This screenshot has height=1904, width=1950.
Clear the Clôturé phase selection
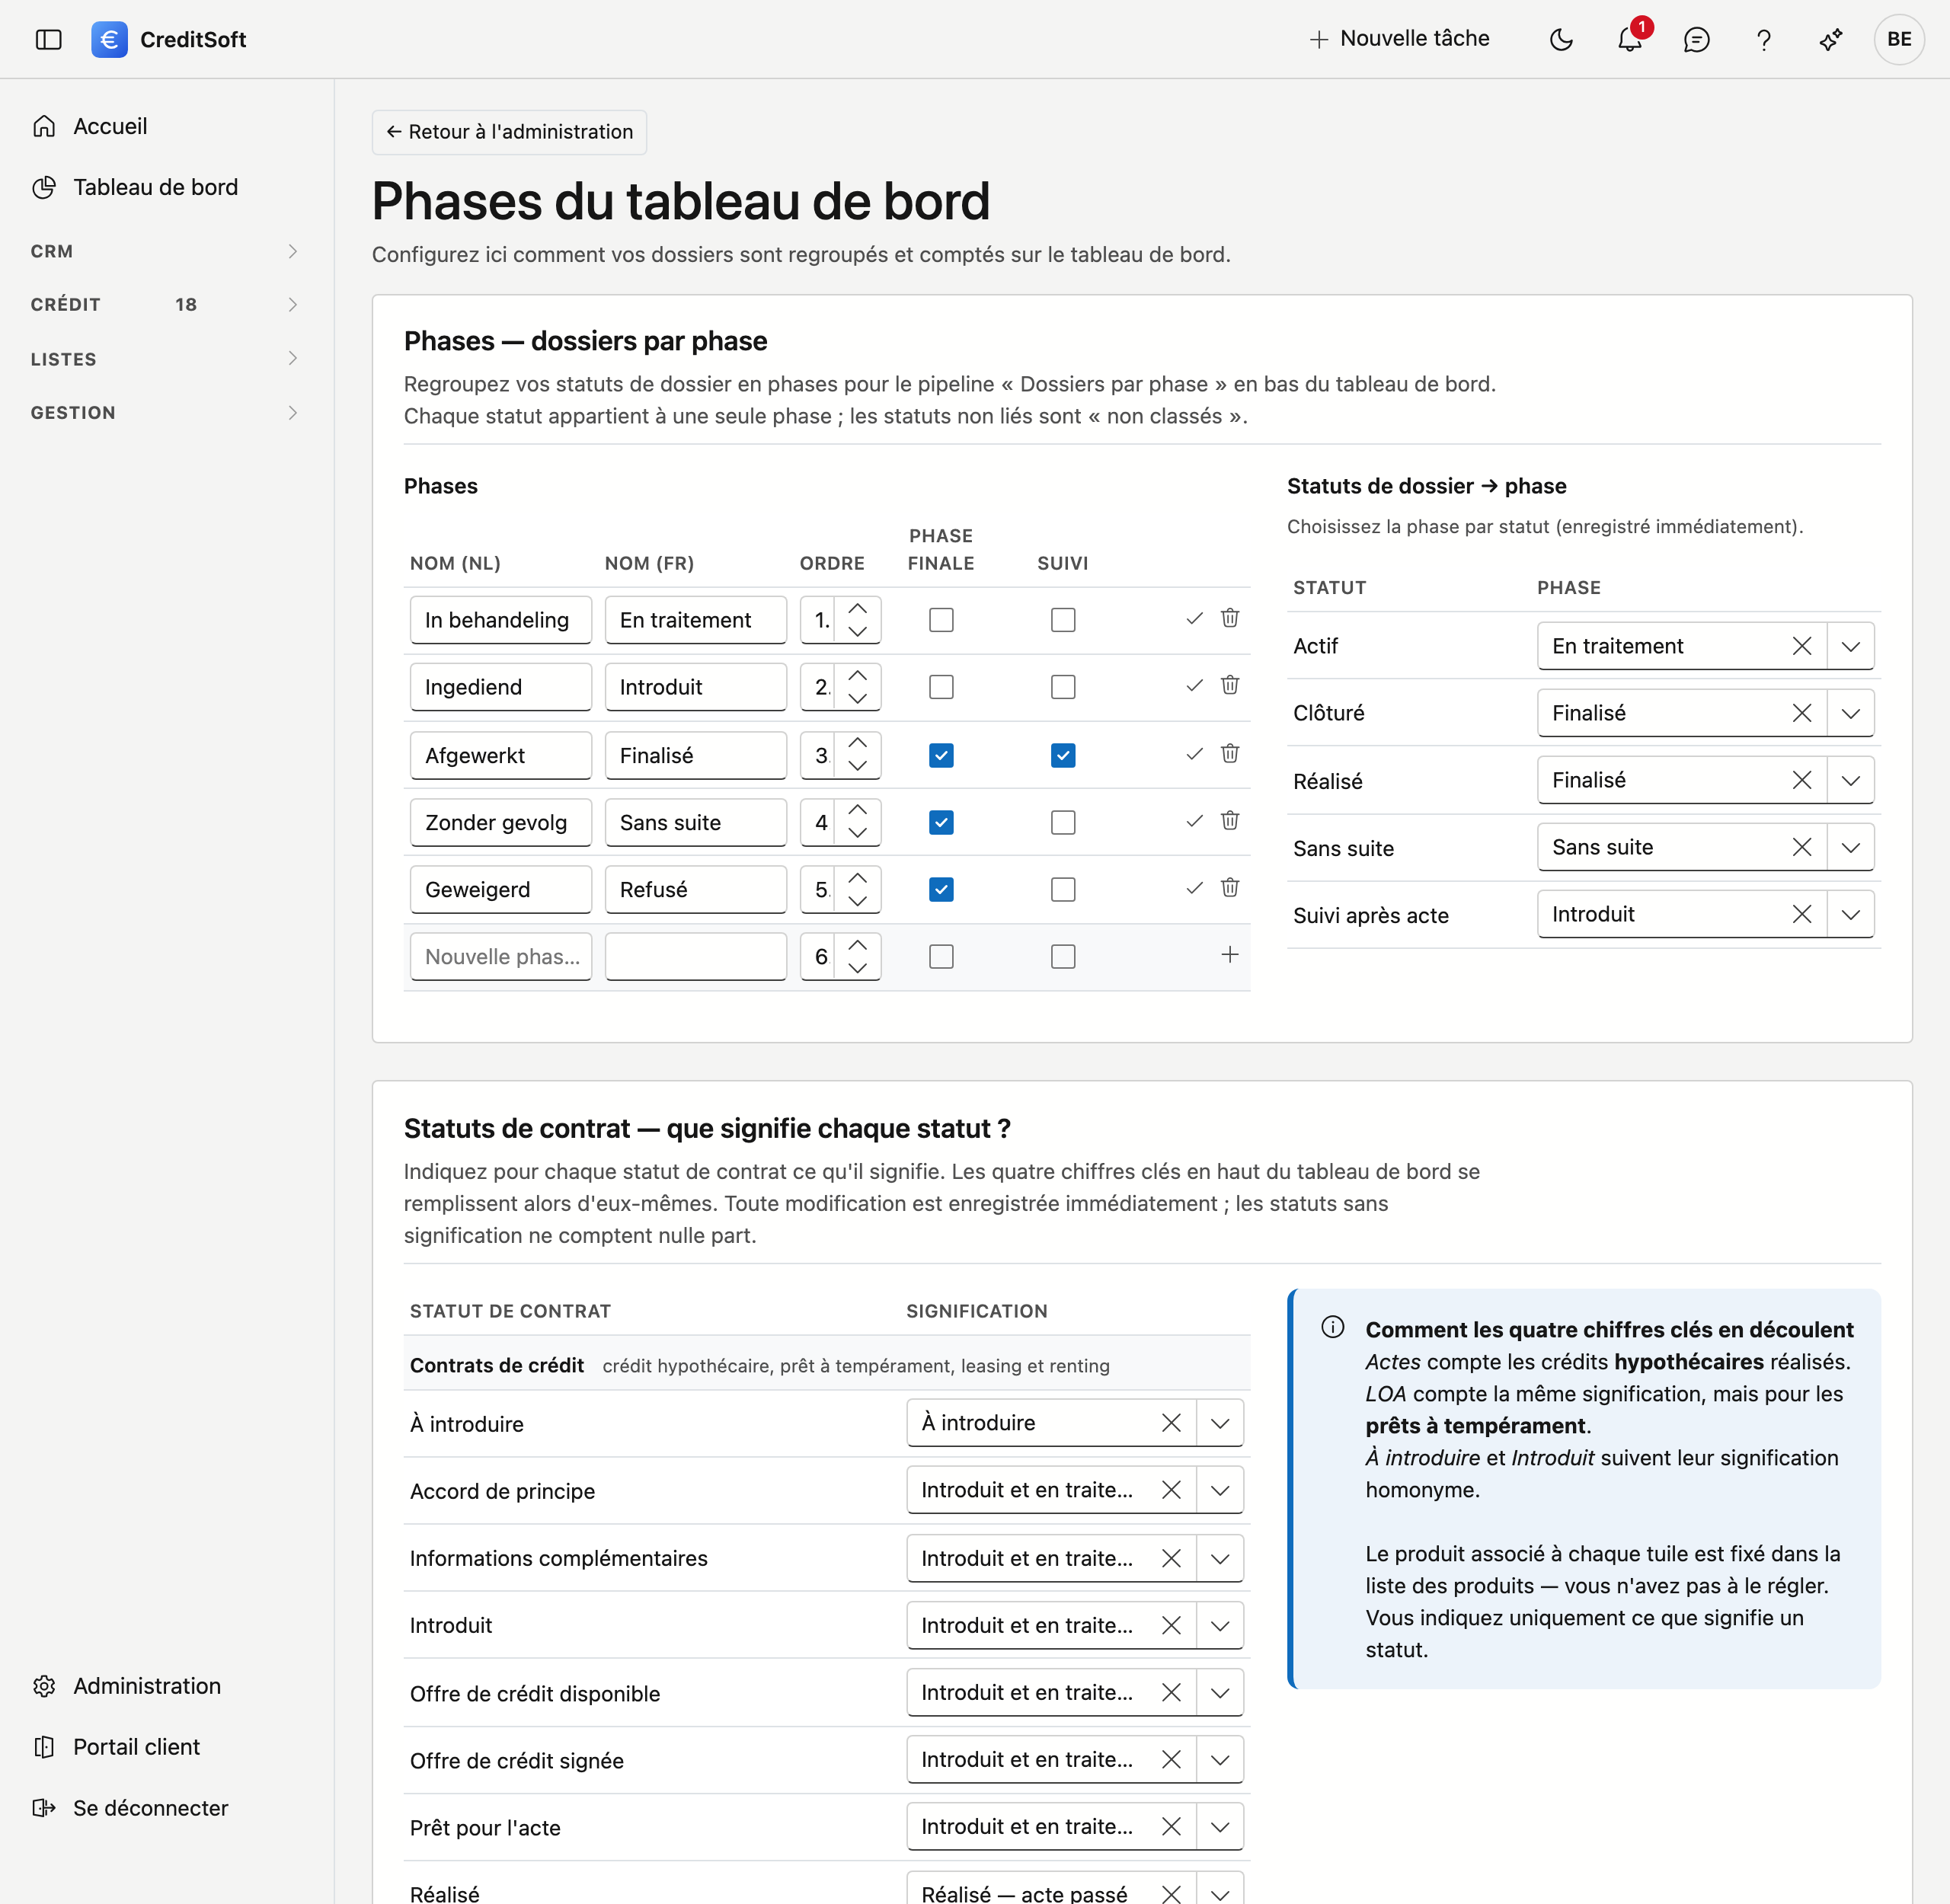click(1802, 713)
